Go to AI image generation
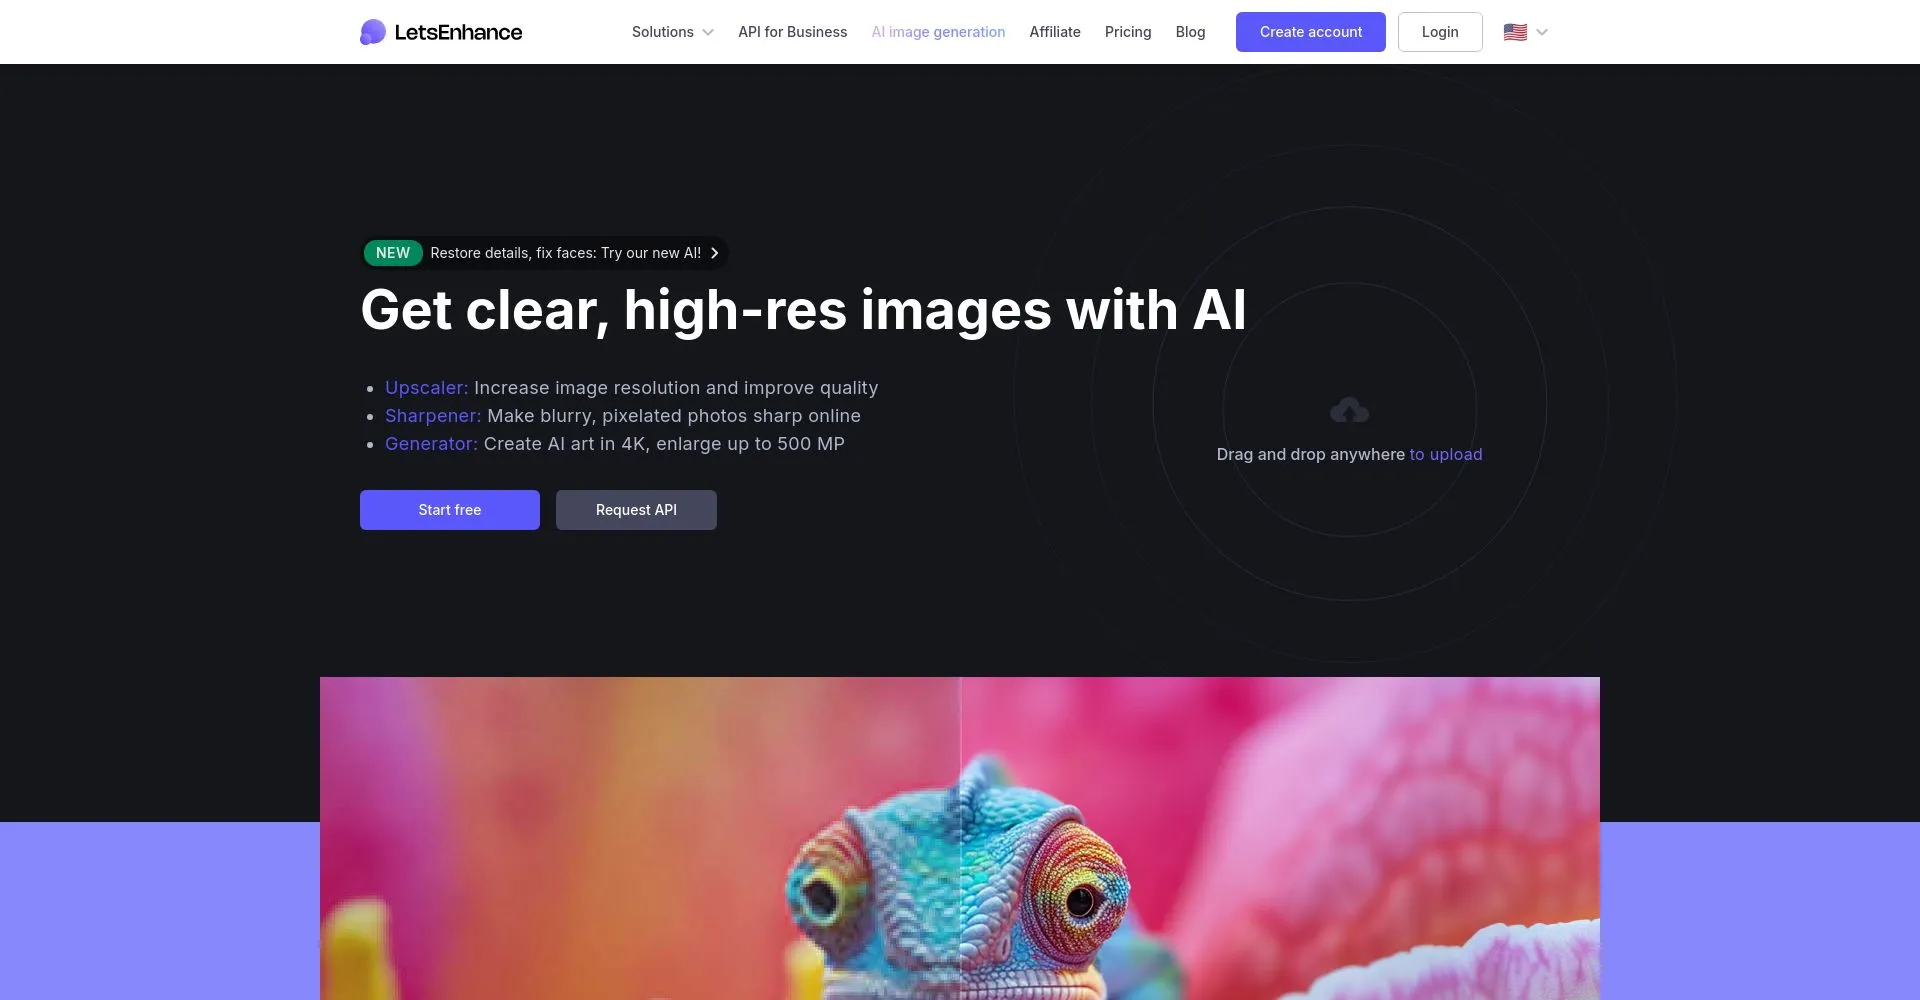 938,32
